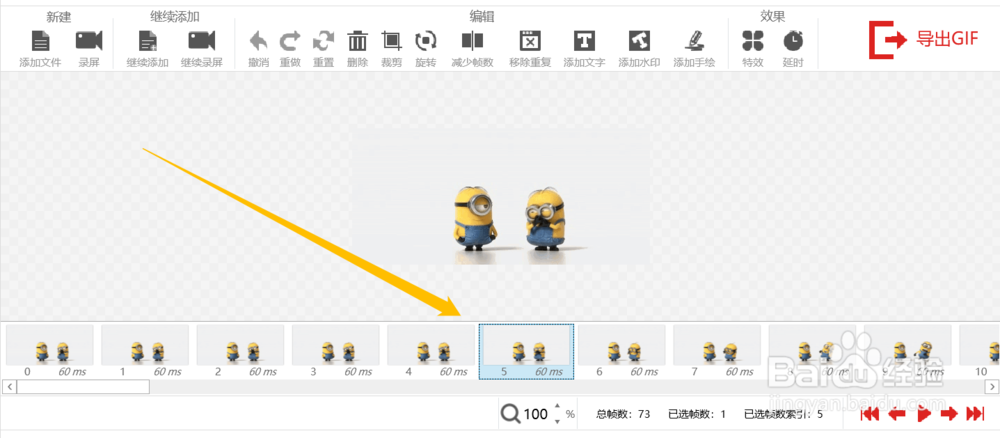1000x438 pixels.
Task: Export with the 导出GIF button
Action: tap(923, 39)
